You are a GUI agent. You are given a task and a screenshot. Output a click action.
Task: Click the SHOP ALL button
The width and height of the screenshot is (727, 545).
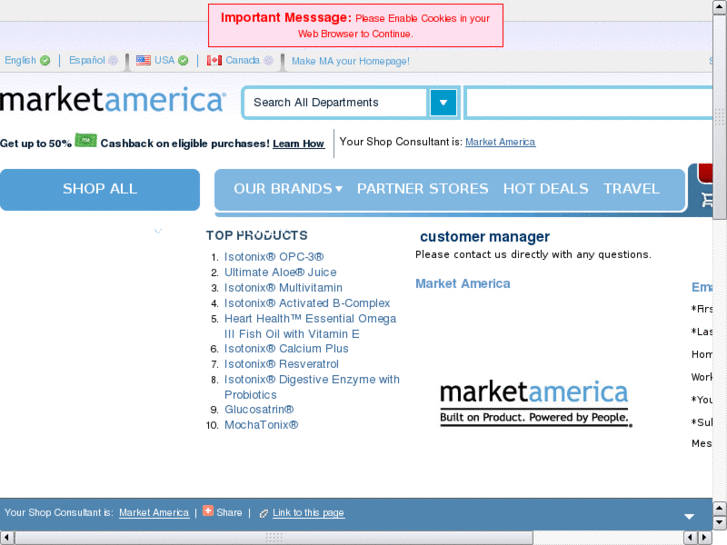[100, 189]
